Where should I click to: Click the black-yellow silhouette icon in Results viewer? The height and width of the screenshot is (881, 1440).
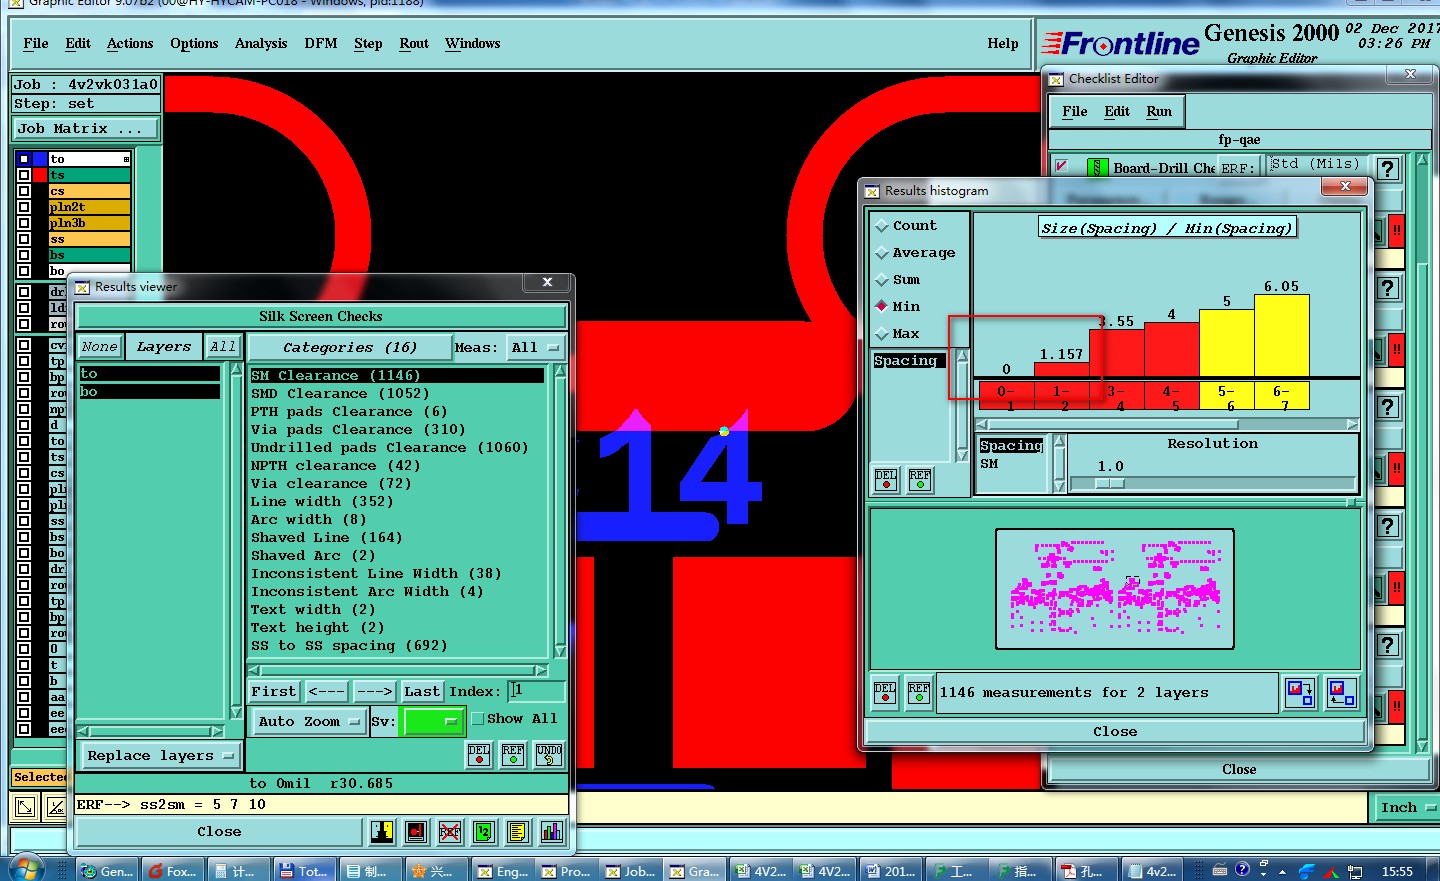[382, 831]
